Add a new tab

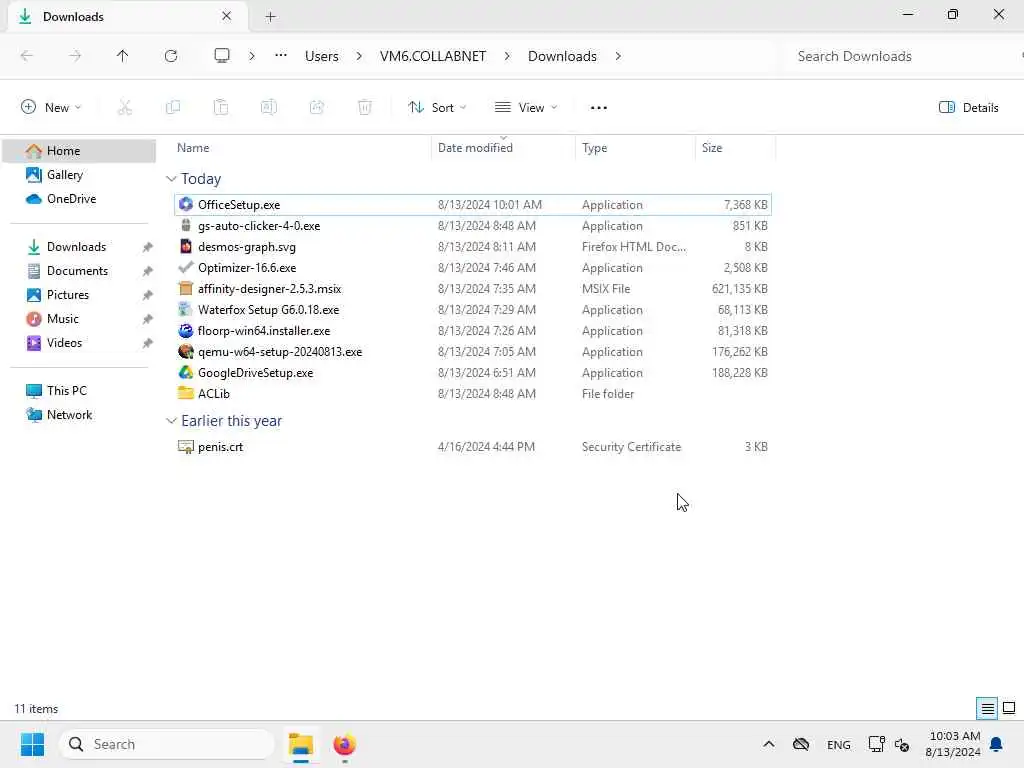pos(270,16)
